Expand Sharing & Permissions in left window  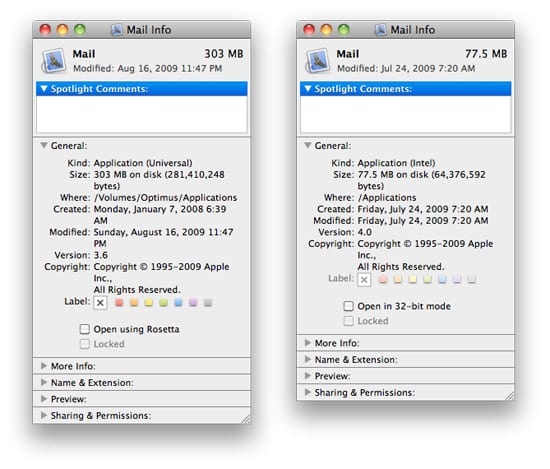(44, 415)
